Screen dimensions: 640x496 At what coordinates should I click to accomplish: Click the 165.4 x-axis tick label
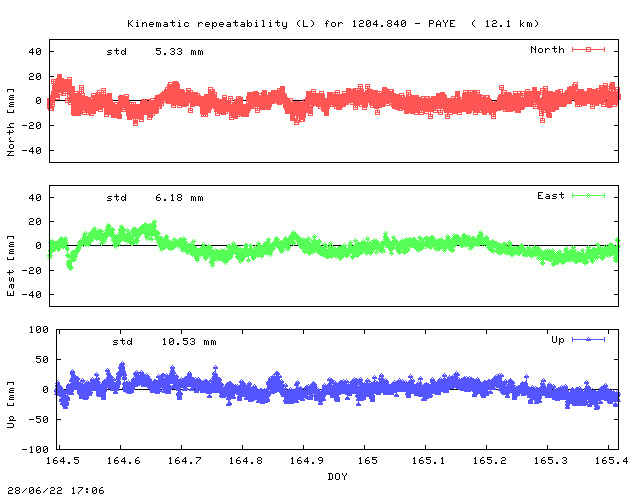[x=611, y=461]
